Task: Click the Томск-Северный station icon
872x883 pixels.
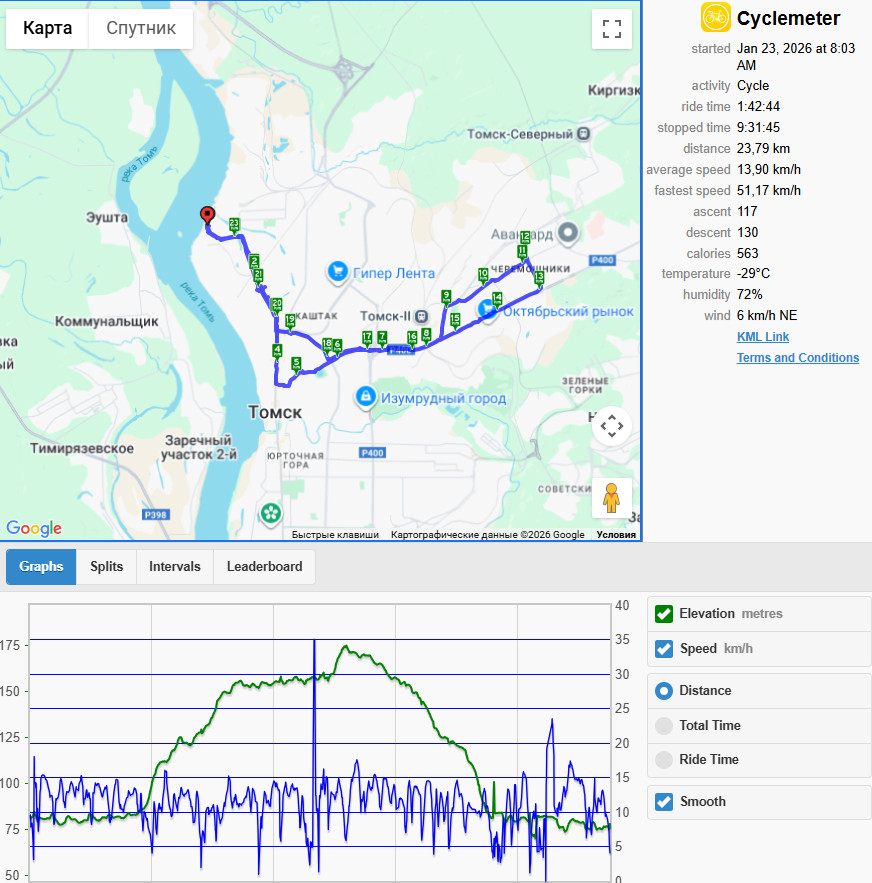Action: 584,134
